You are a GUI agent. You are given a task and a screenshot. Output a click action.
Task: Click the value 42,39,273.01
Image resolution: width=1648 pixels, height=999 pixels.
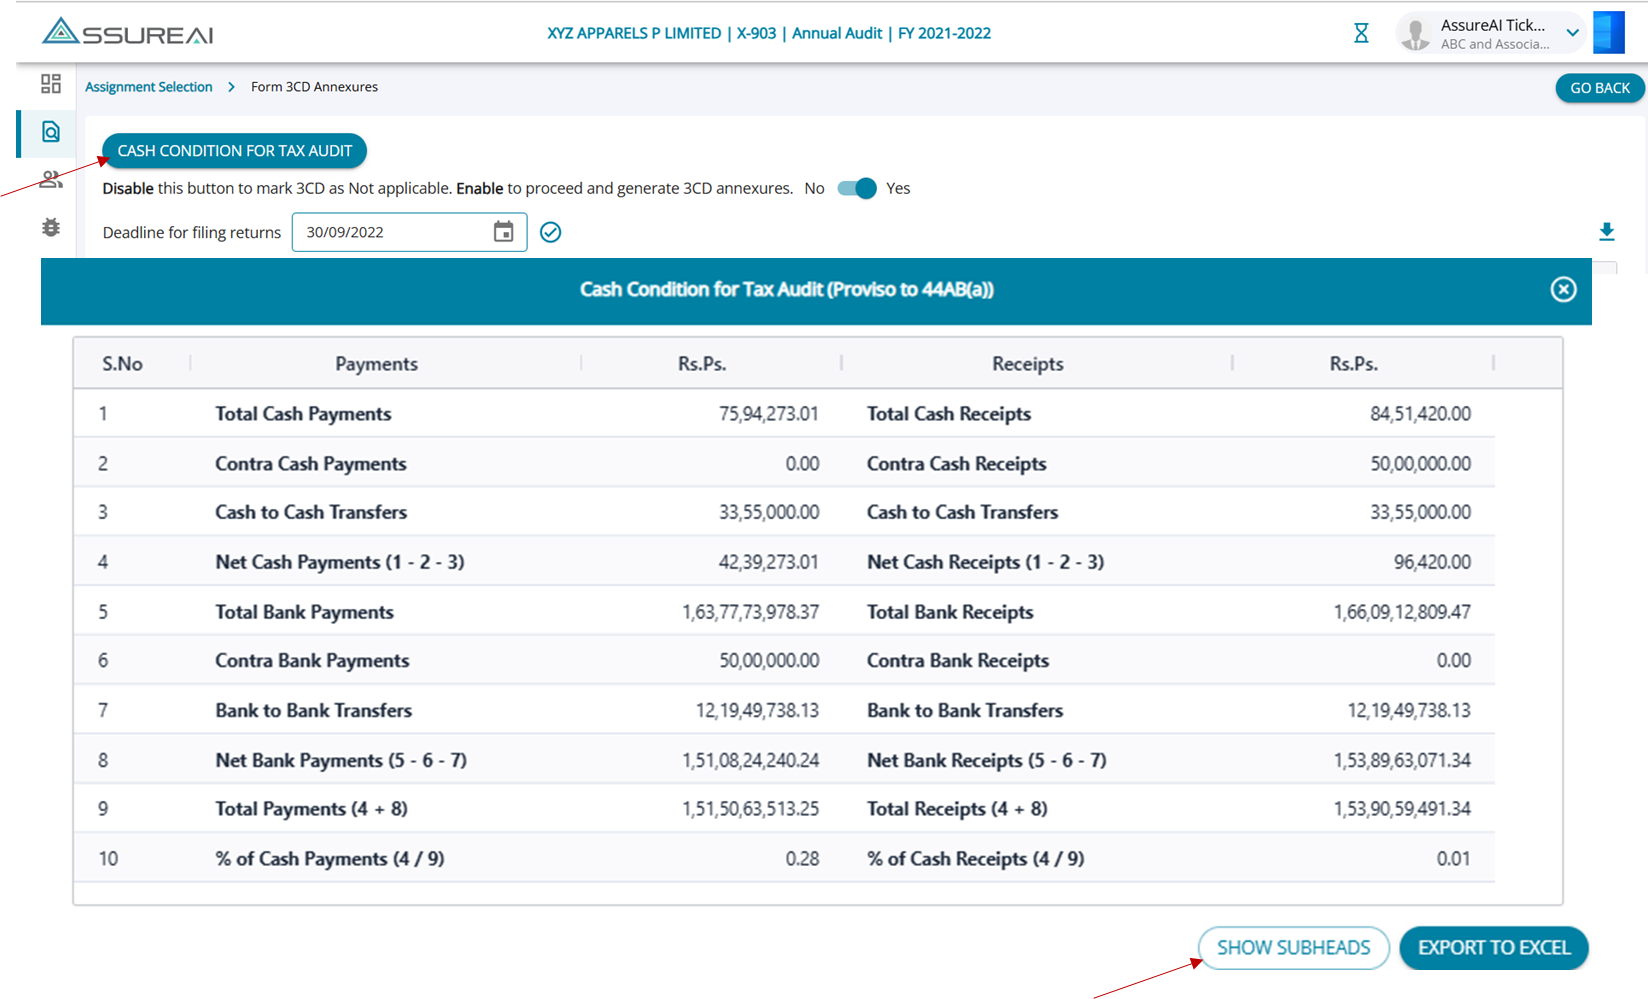(x=768, y=562)
